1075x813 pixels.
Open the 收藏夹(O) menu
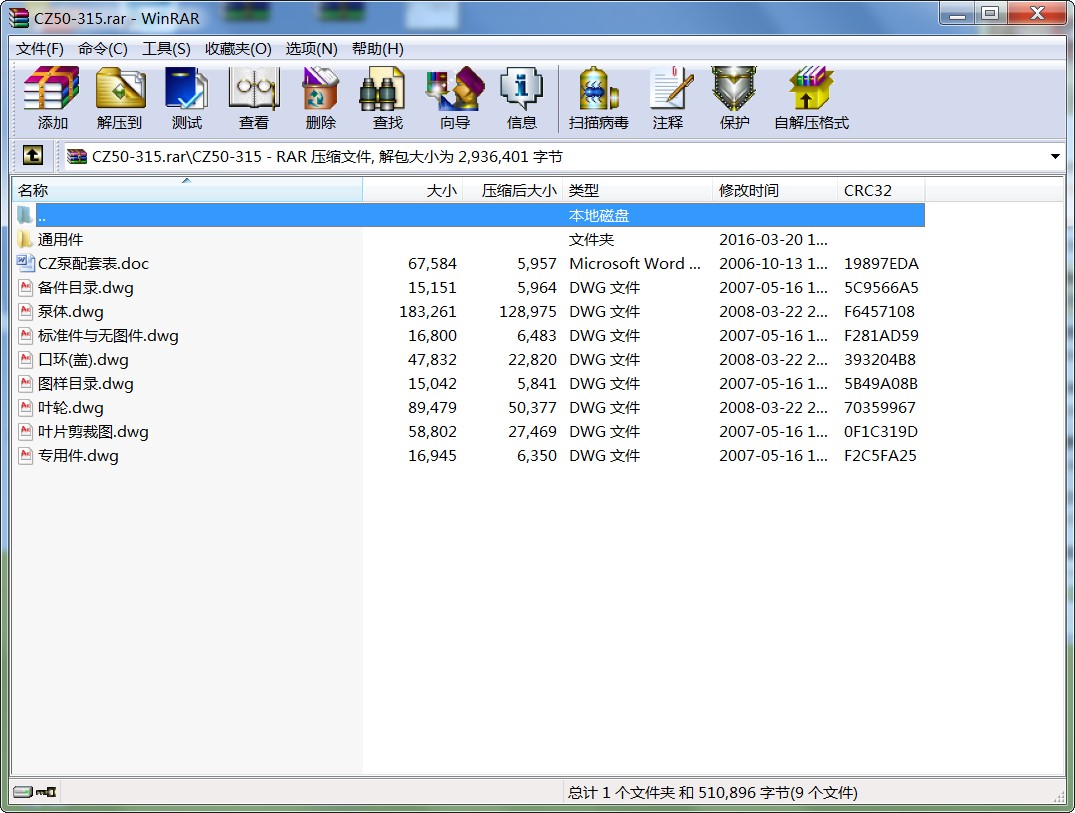[x=238, y=49]
